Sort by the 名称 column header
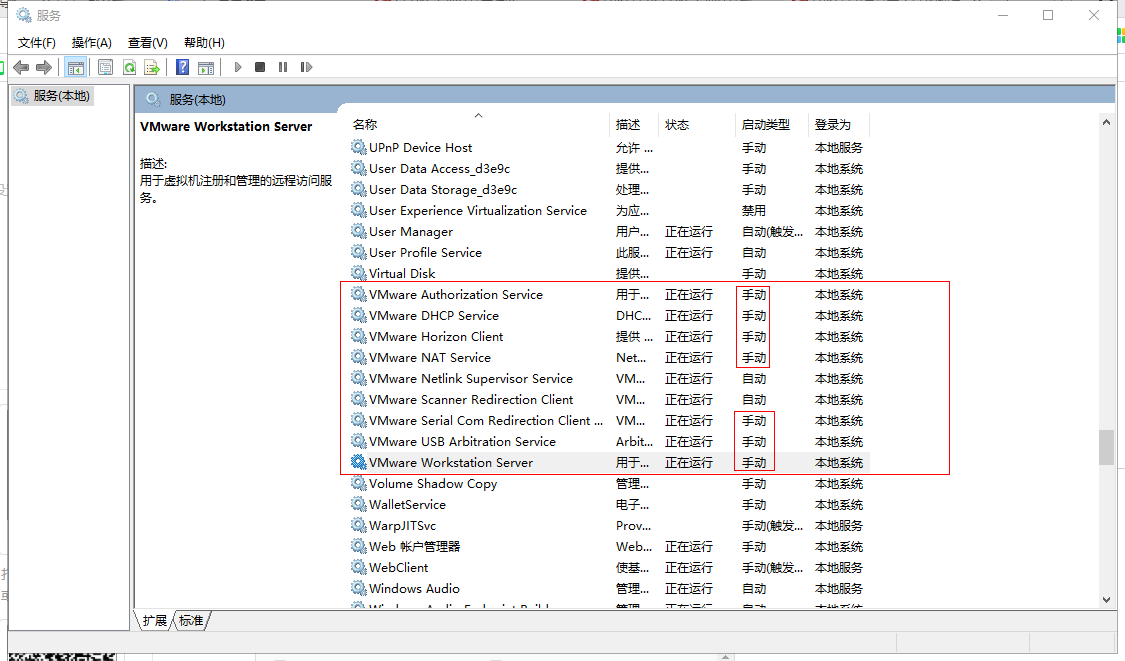Screen dimensions: 1125x661 coord(479,125)
